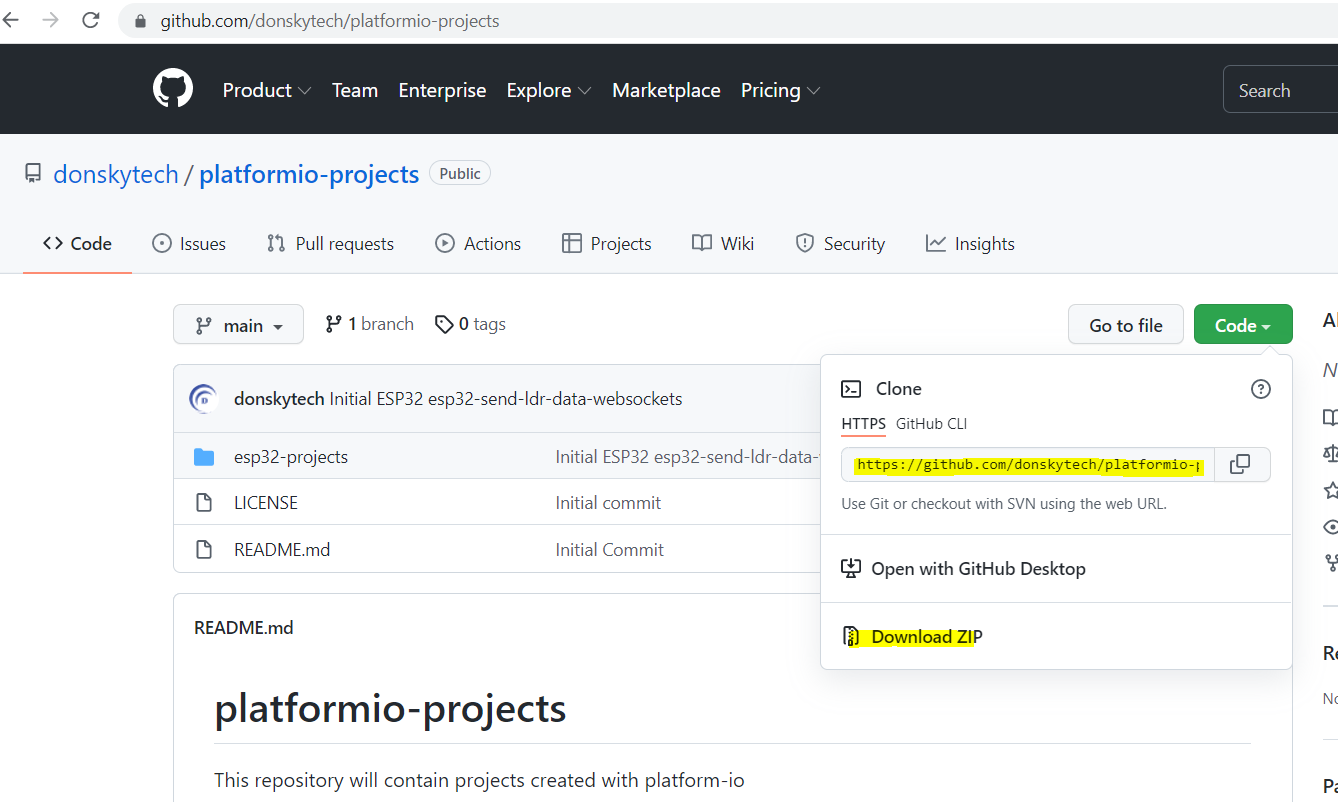Click the esp32-projects folder icon
This screenshot has width=1338, height=802.
[204, 457]
